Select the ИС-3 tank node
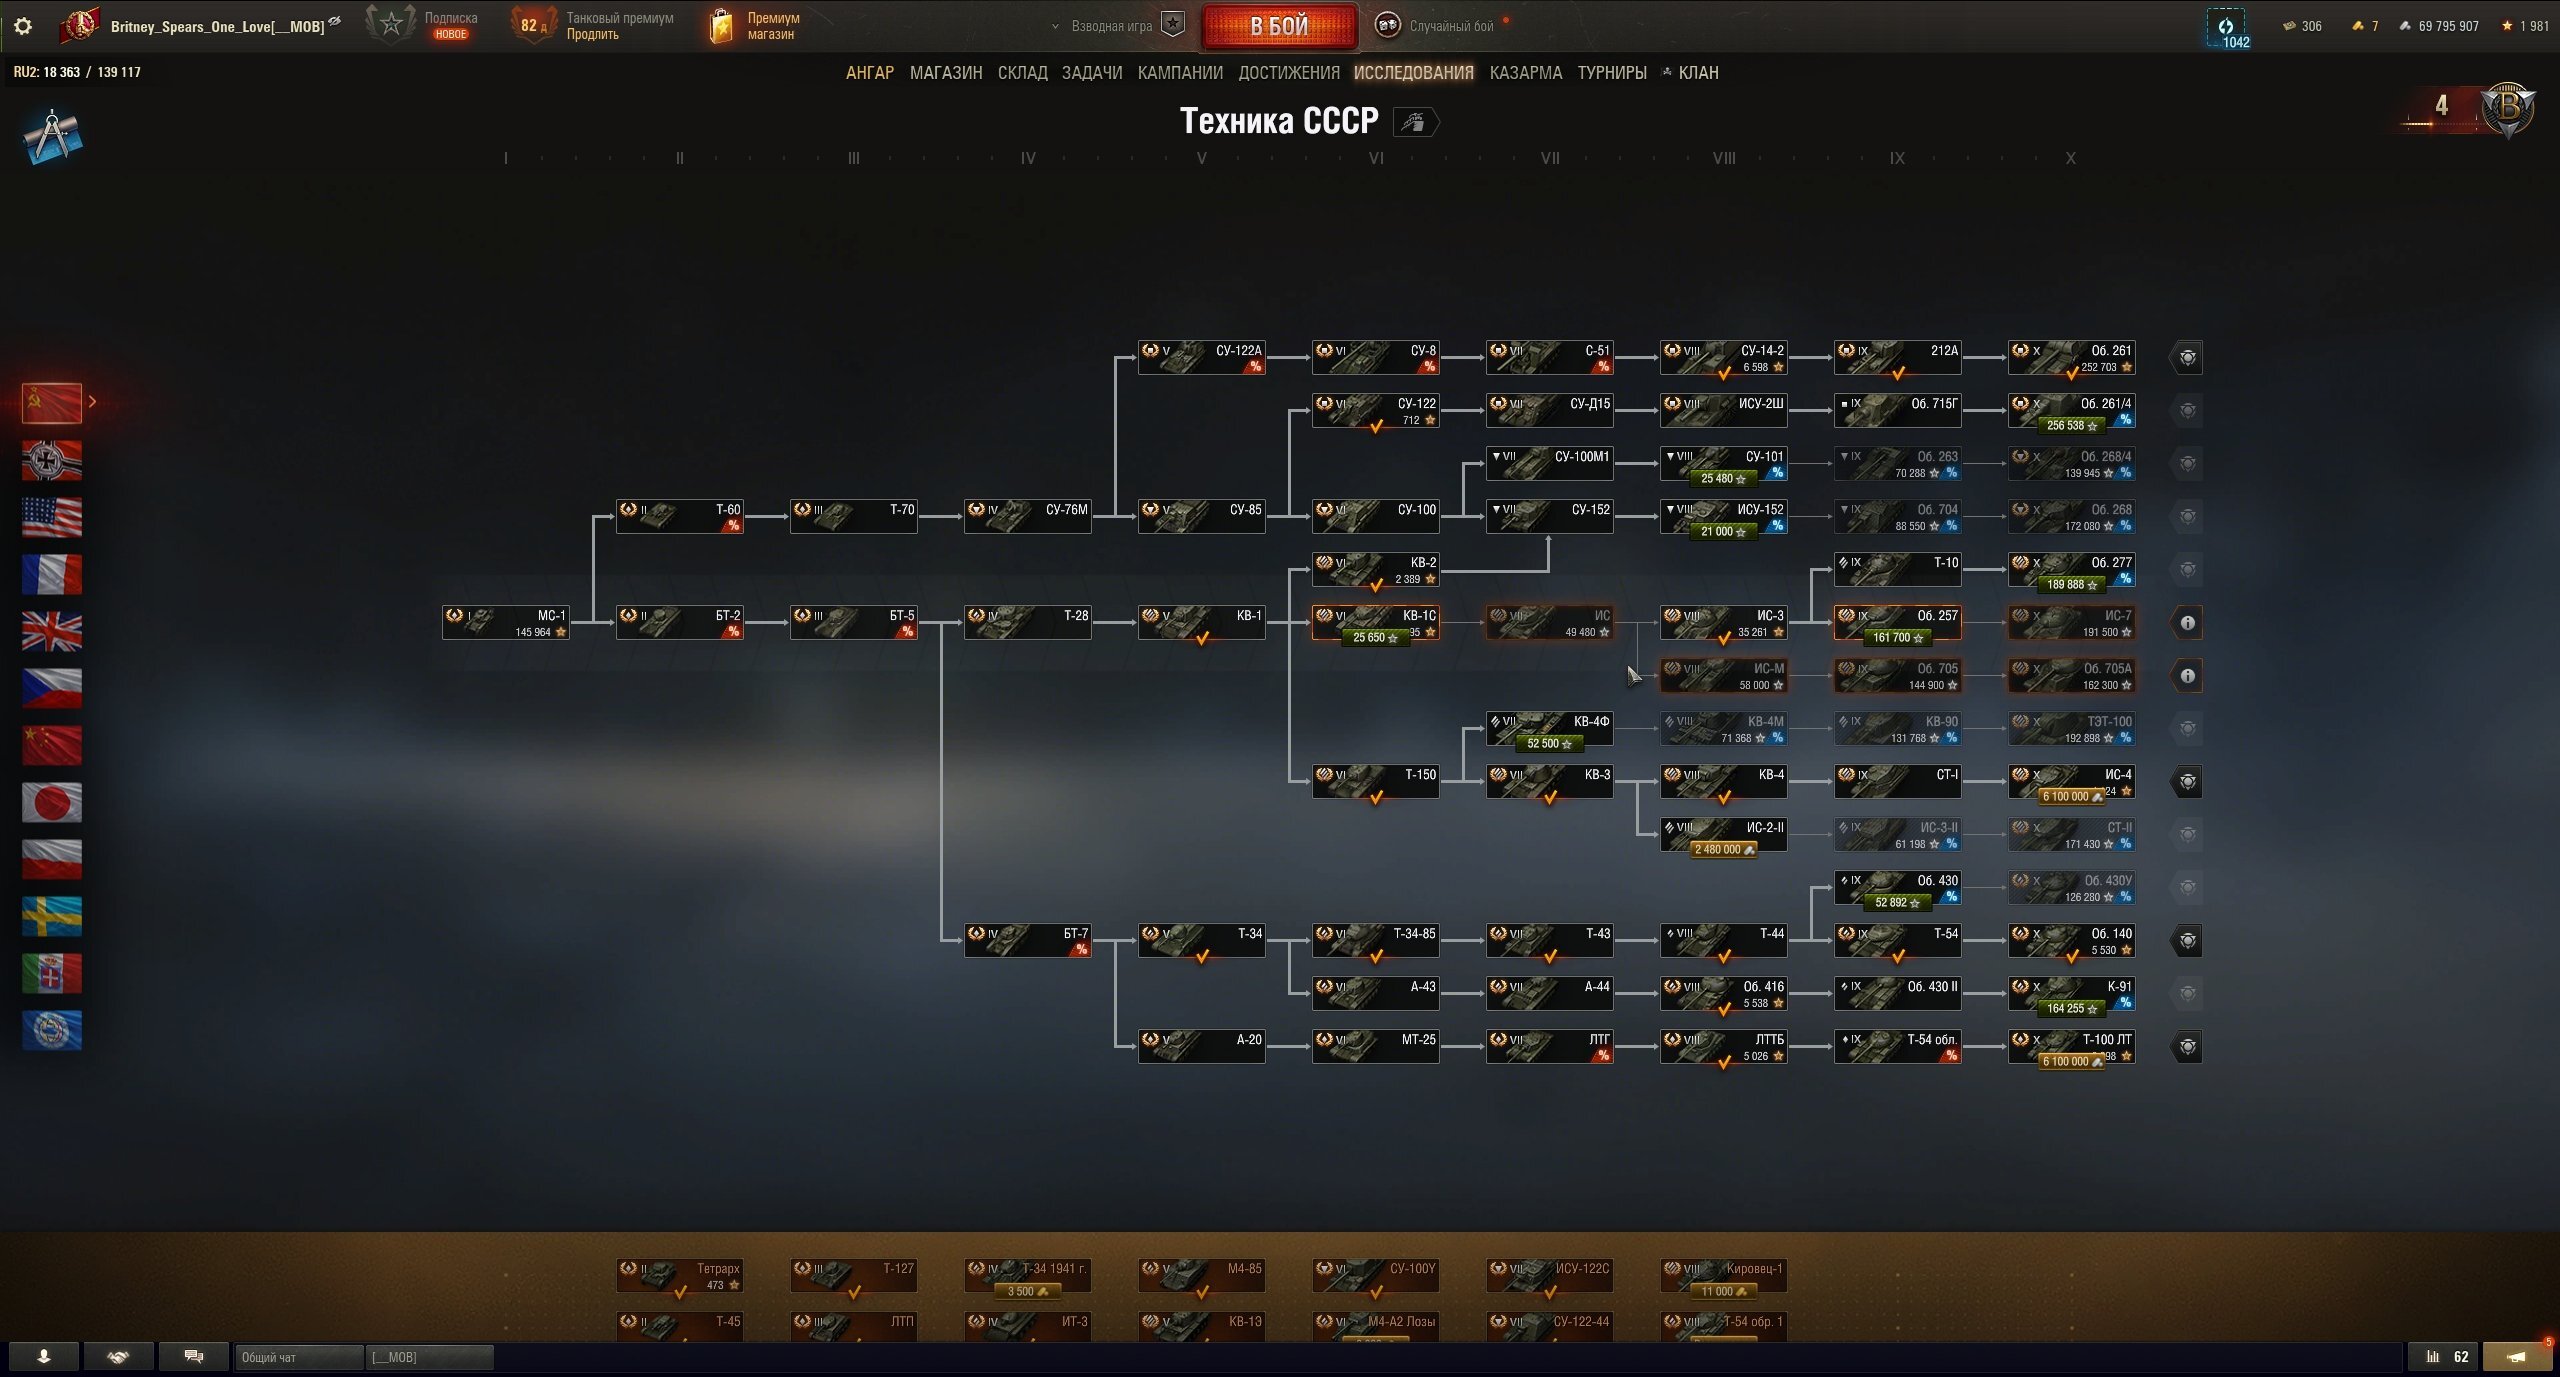 pyautogui.click(x=1724, y=623)
